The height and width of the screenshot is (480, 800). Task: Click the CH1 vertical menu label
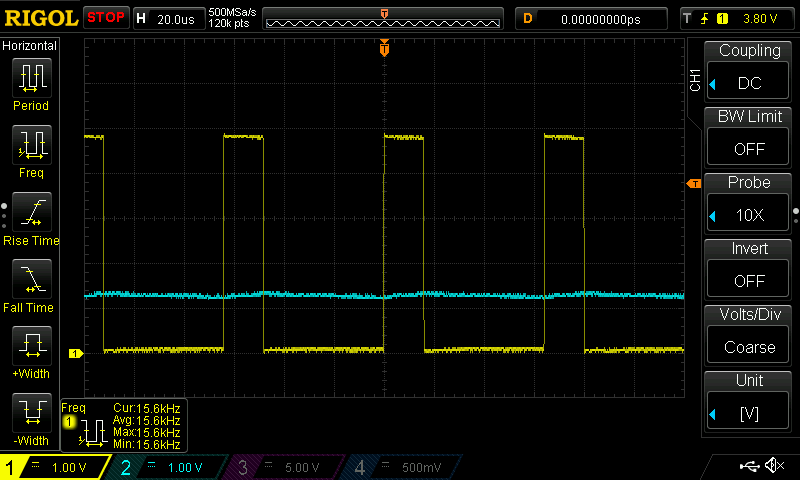tap(695, 80)
